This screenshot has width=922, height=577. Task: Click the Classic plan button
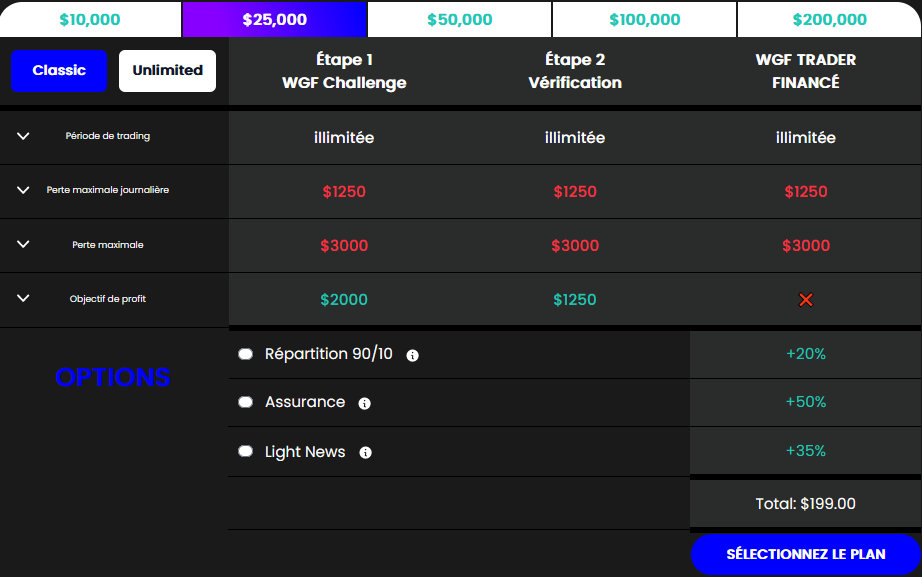coord(59,70)
